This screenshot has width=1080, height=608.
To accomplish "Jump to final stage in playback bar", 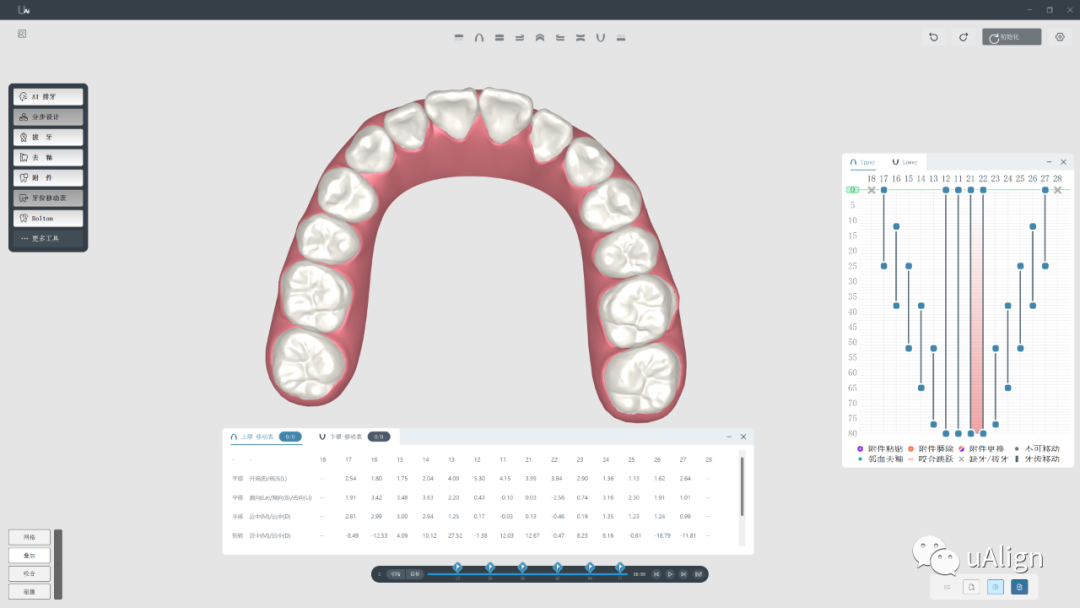I will 698,574.
